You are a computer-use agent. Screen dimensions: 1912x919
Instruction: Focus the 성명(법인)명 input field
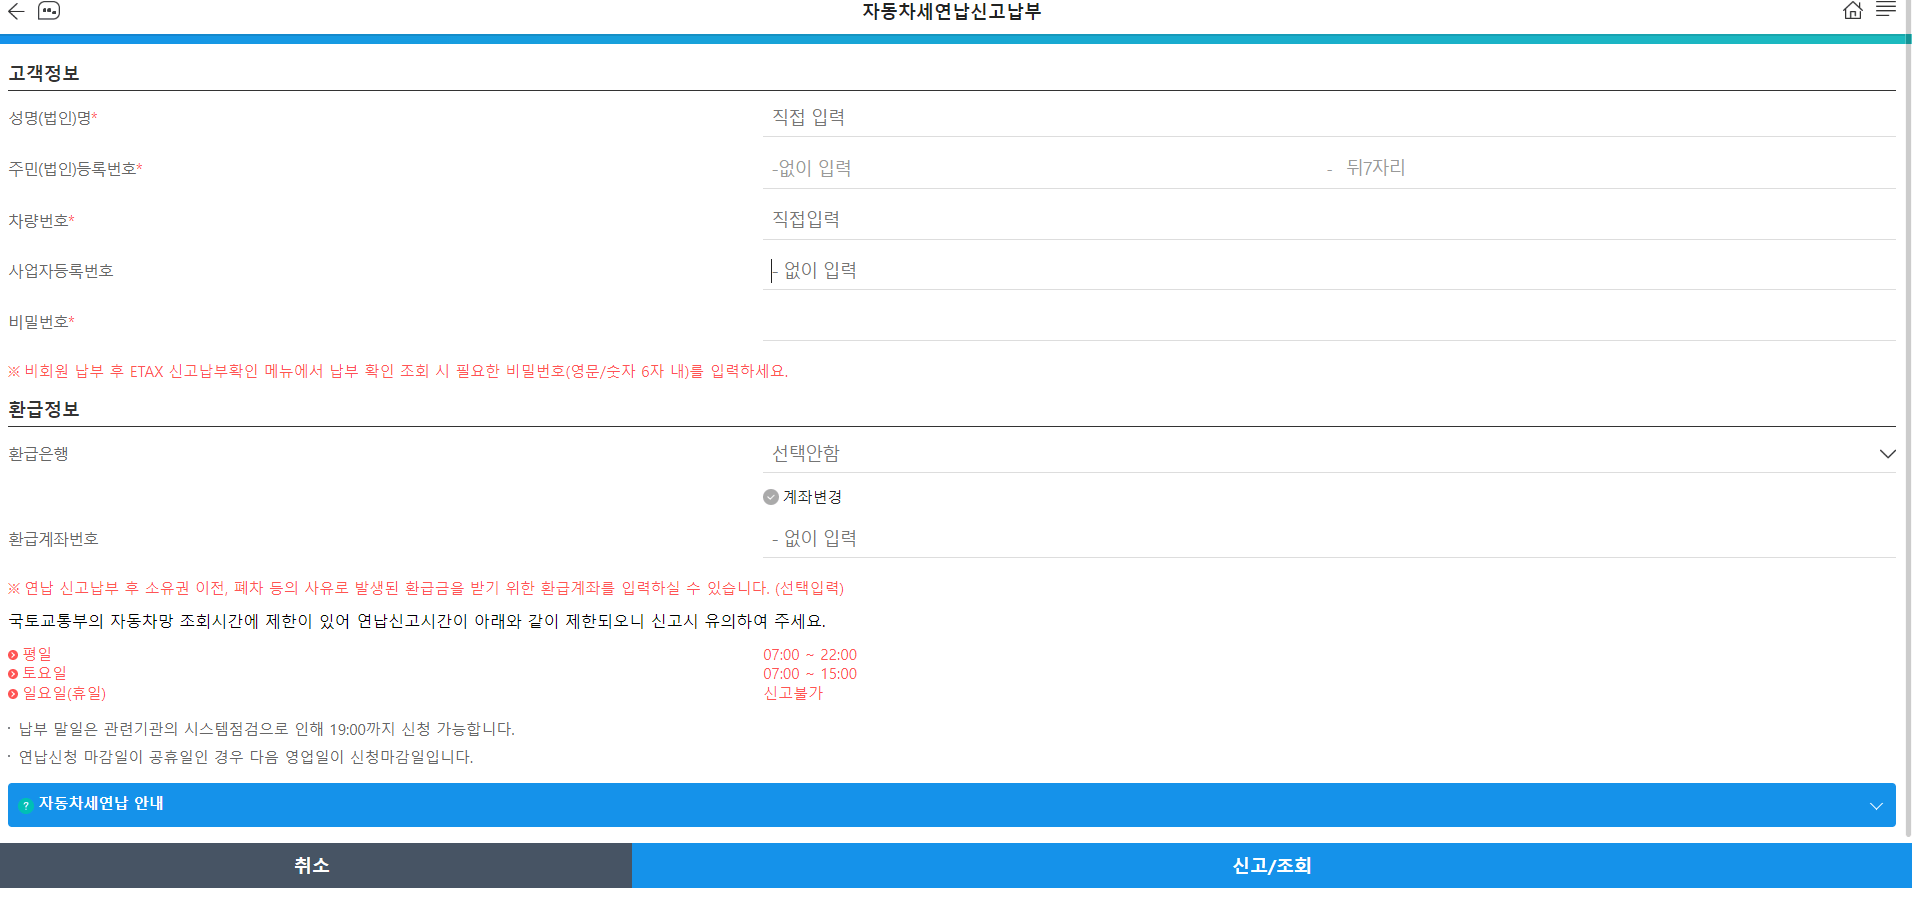tap(1329, 118)
